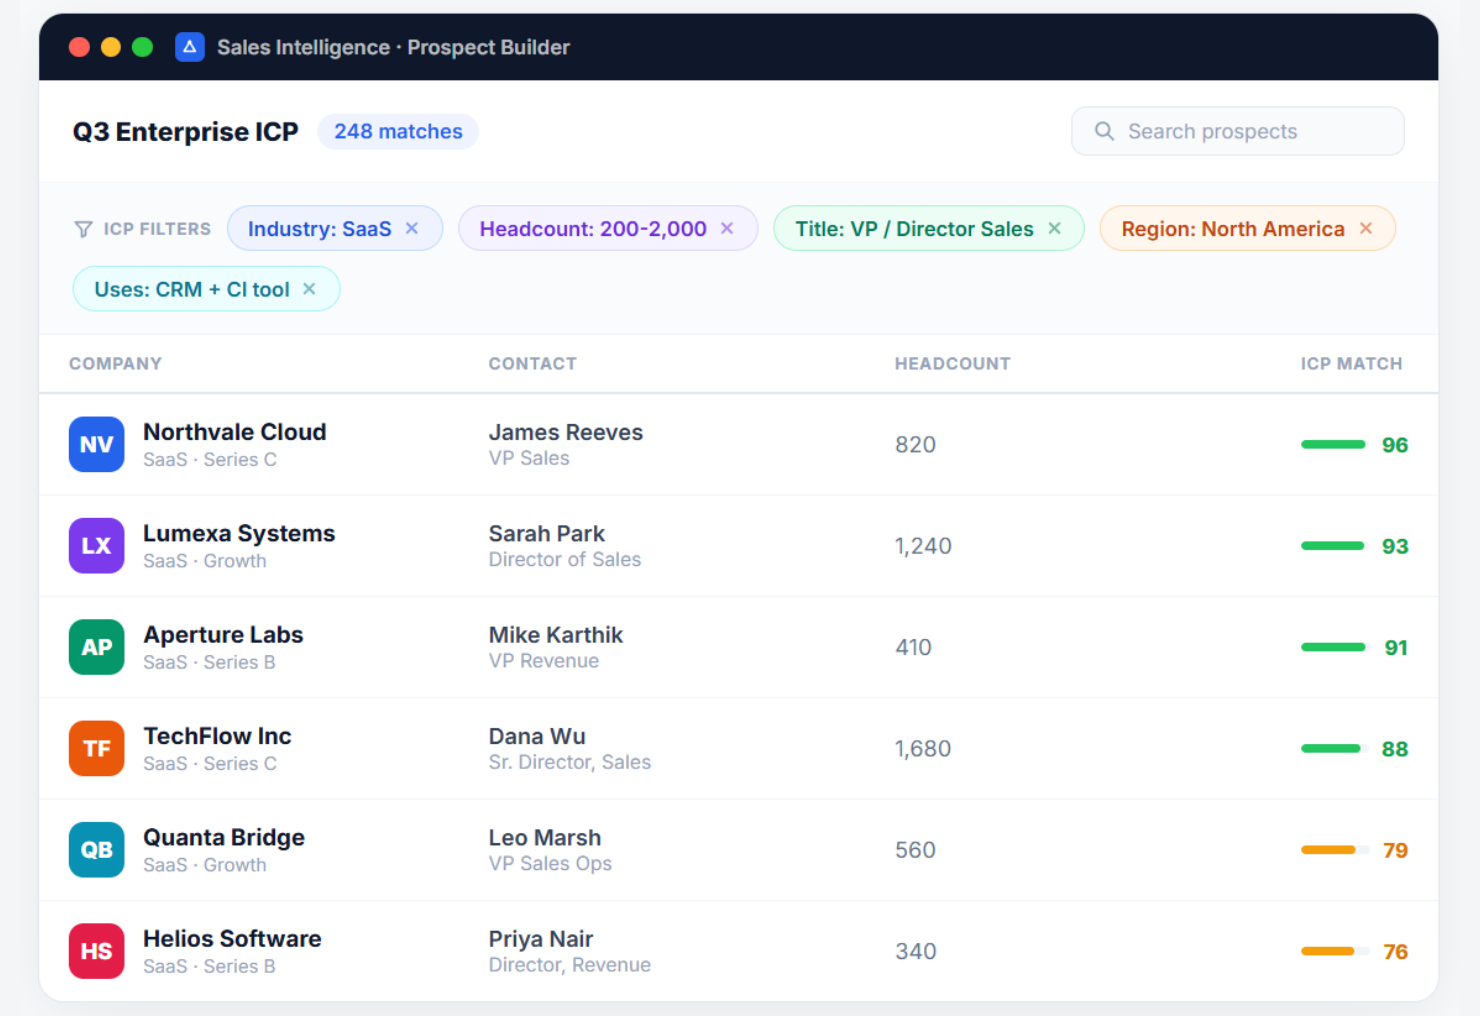The width and height of the screenshot is (1480, 1016).
Task: Select contact Dana Wu
Action: click(537, 736)
